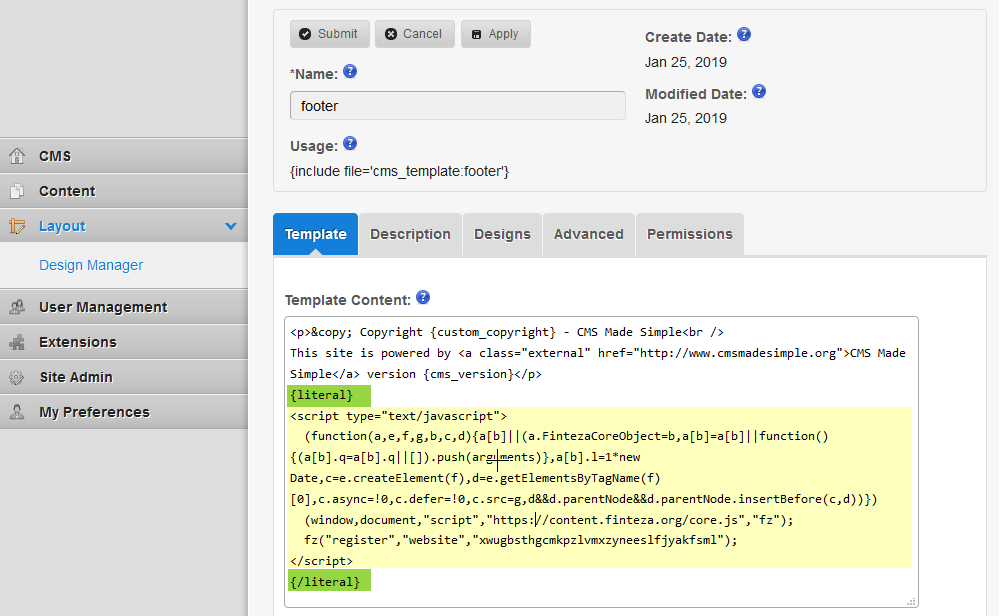Expand the Content sidebar section
This screenshot has height=616, width=1002.
coord(67,191)
